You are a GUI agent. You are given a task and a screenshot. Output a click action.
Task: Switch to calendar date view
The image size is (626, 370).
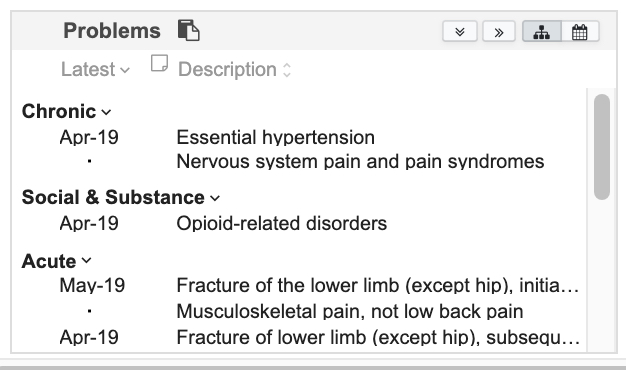tap(580, 31)
